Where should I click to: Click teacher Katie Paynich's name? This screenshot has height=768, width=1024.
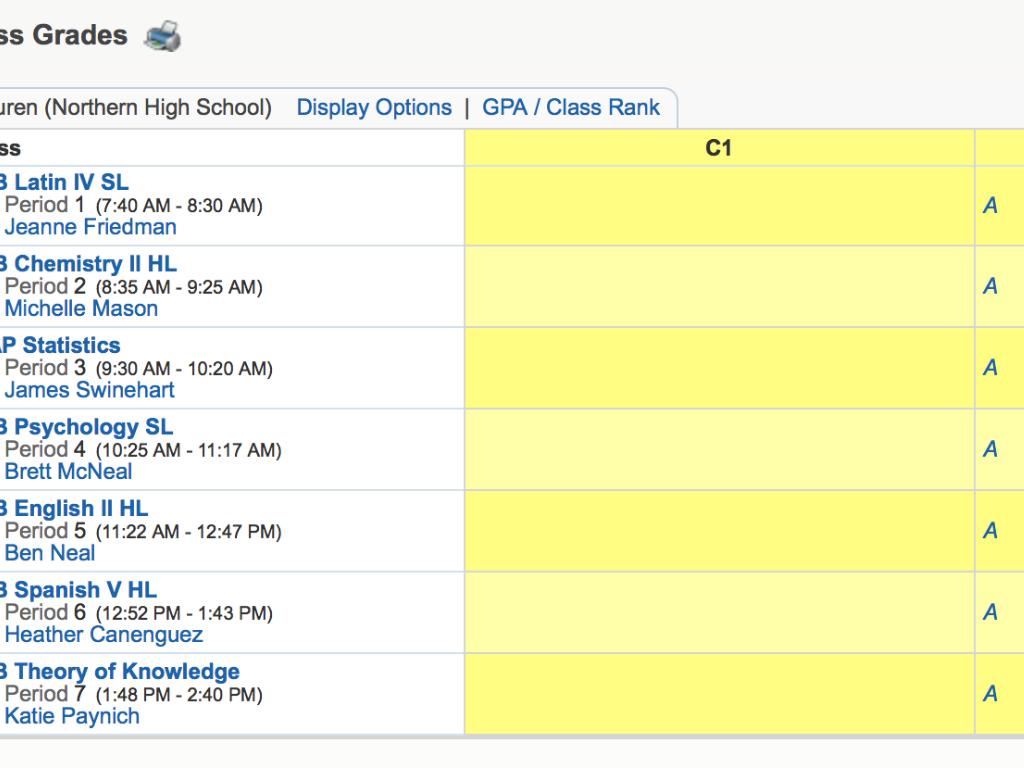[72, 716]
